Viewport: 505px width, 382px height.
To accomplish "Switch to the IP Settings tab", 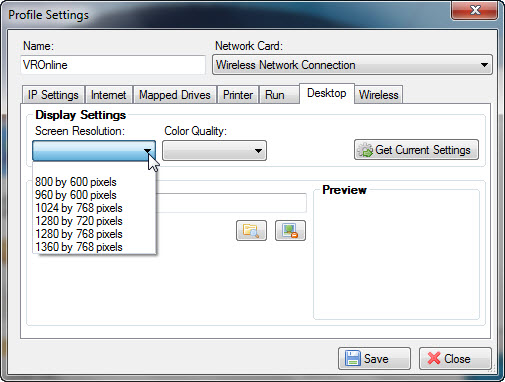I will click(53, 95).
